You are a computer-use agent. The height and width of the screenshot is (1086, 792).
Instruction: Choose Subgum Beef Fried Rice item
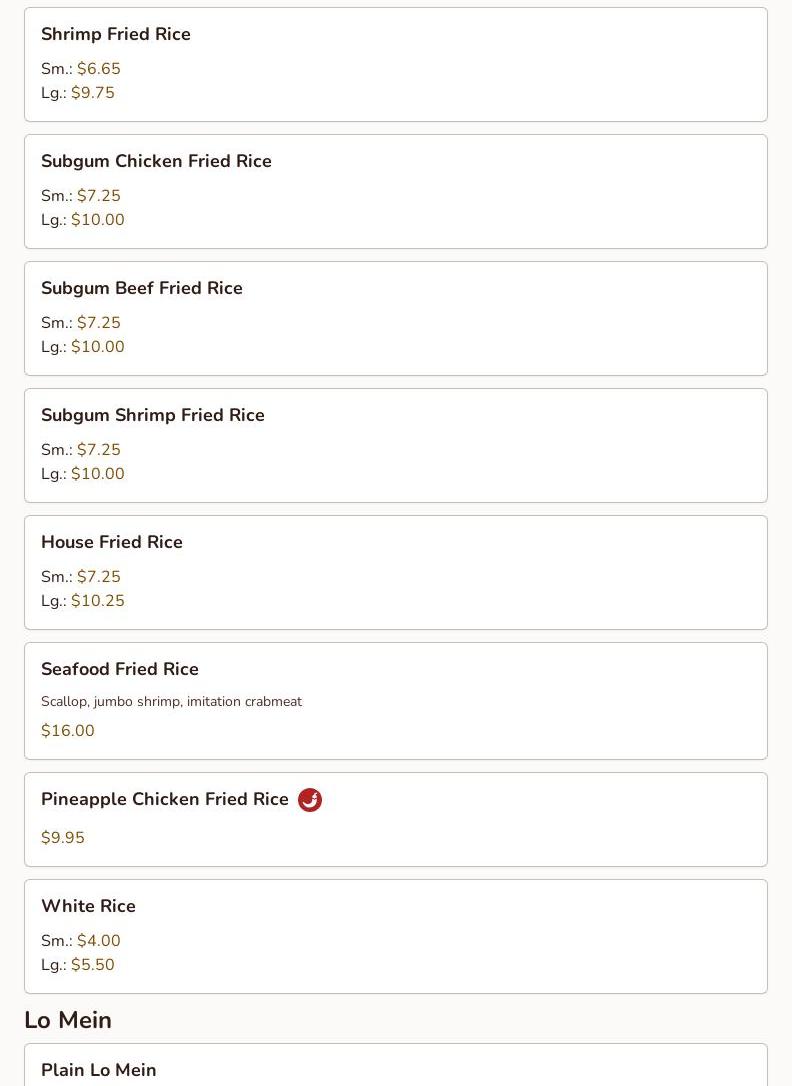click(x=142, y=288)
